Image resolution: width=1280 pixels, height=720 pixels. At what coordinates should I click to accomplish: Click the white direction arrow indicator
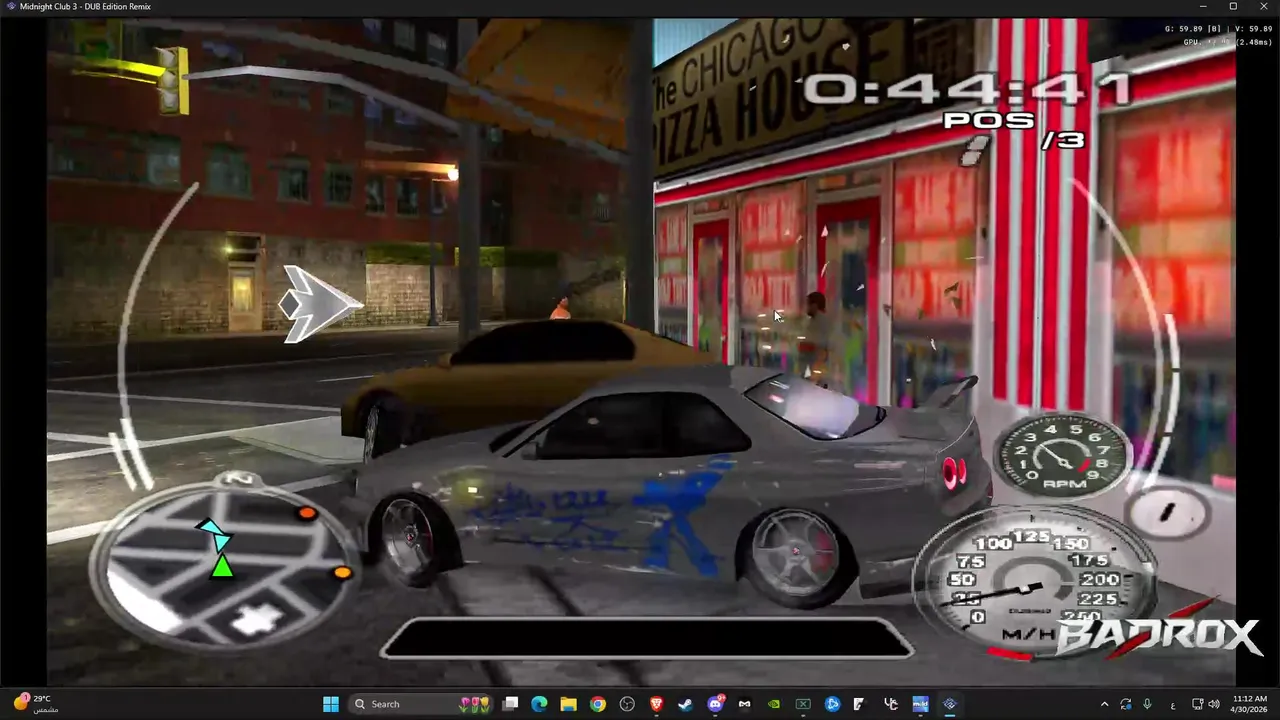319,303
